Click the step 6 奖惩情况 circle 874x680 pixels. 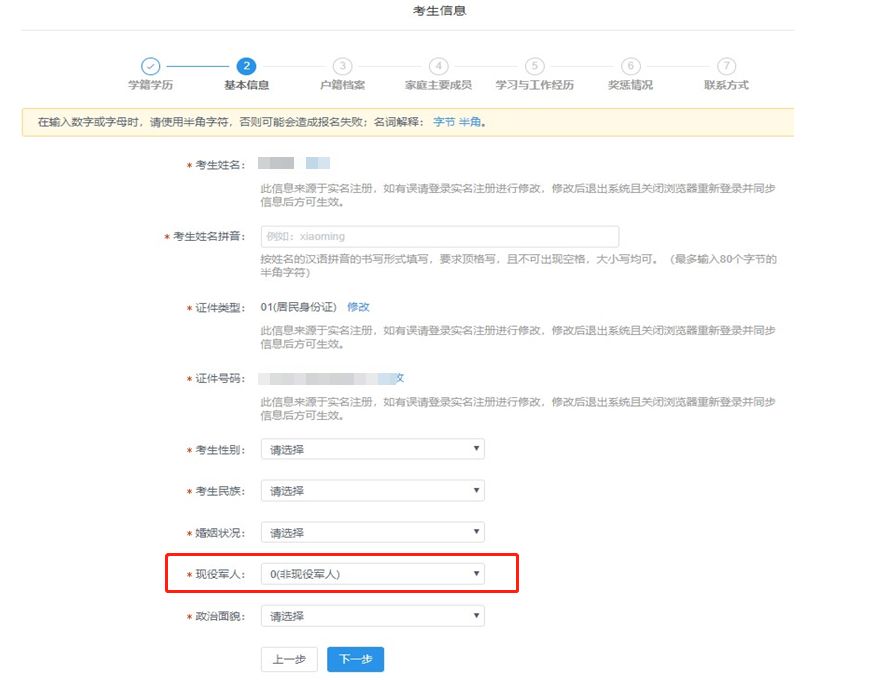pos(630,66)
